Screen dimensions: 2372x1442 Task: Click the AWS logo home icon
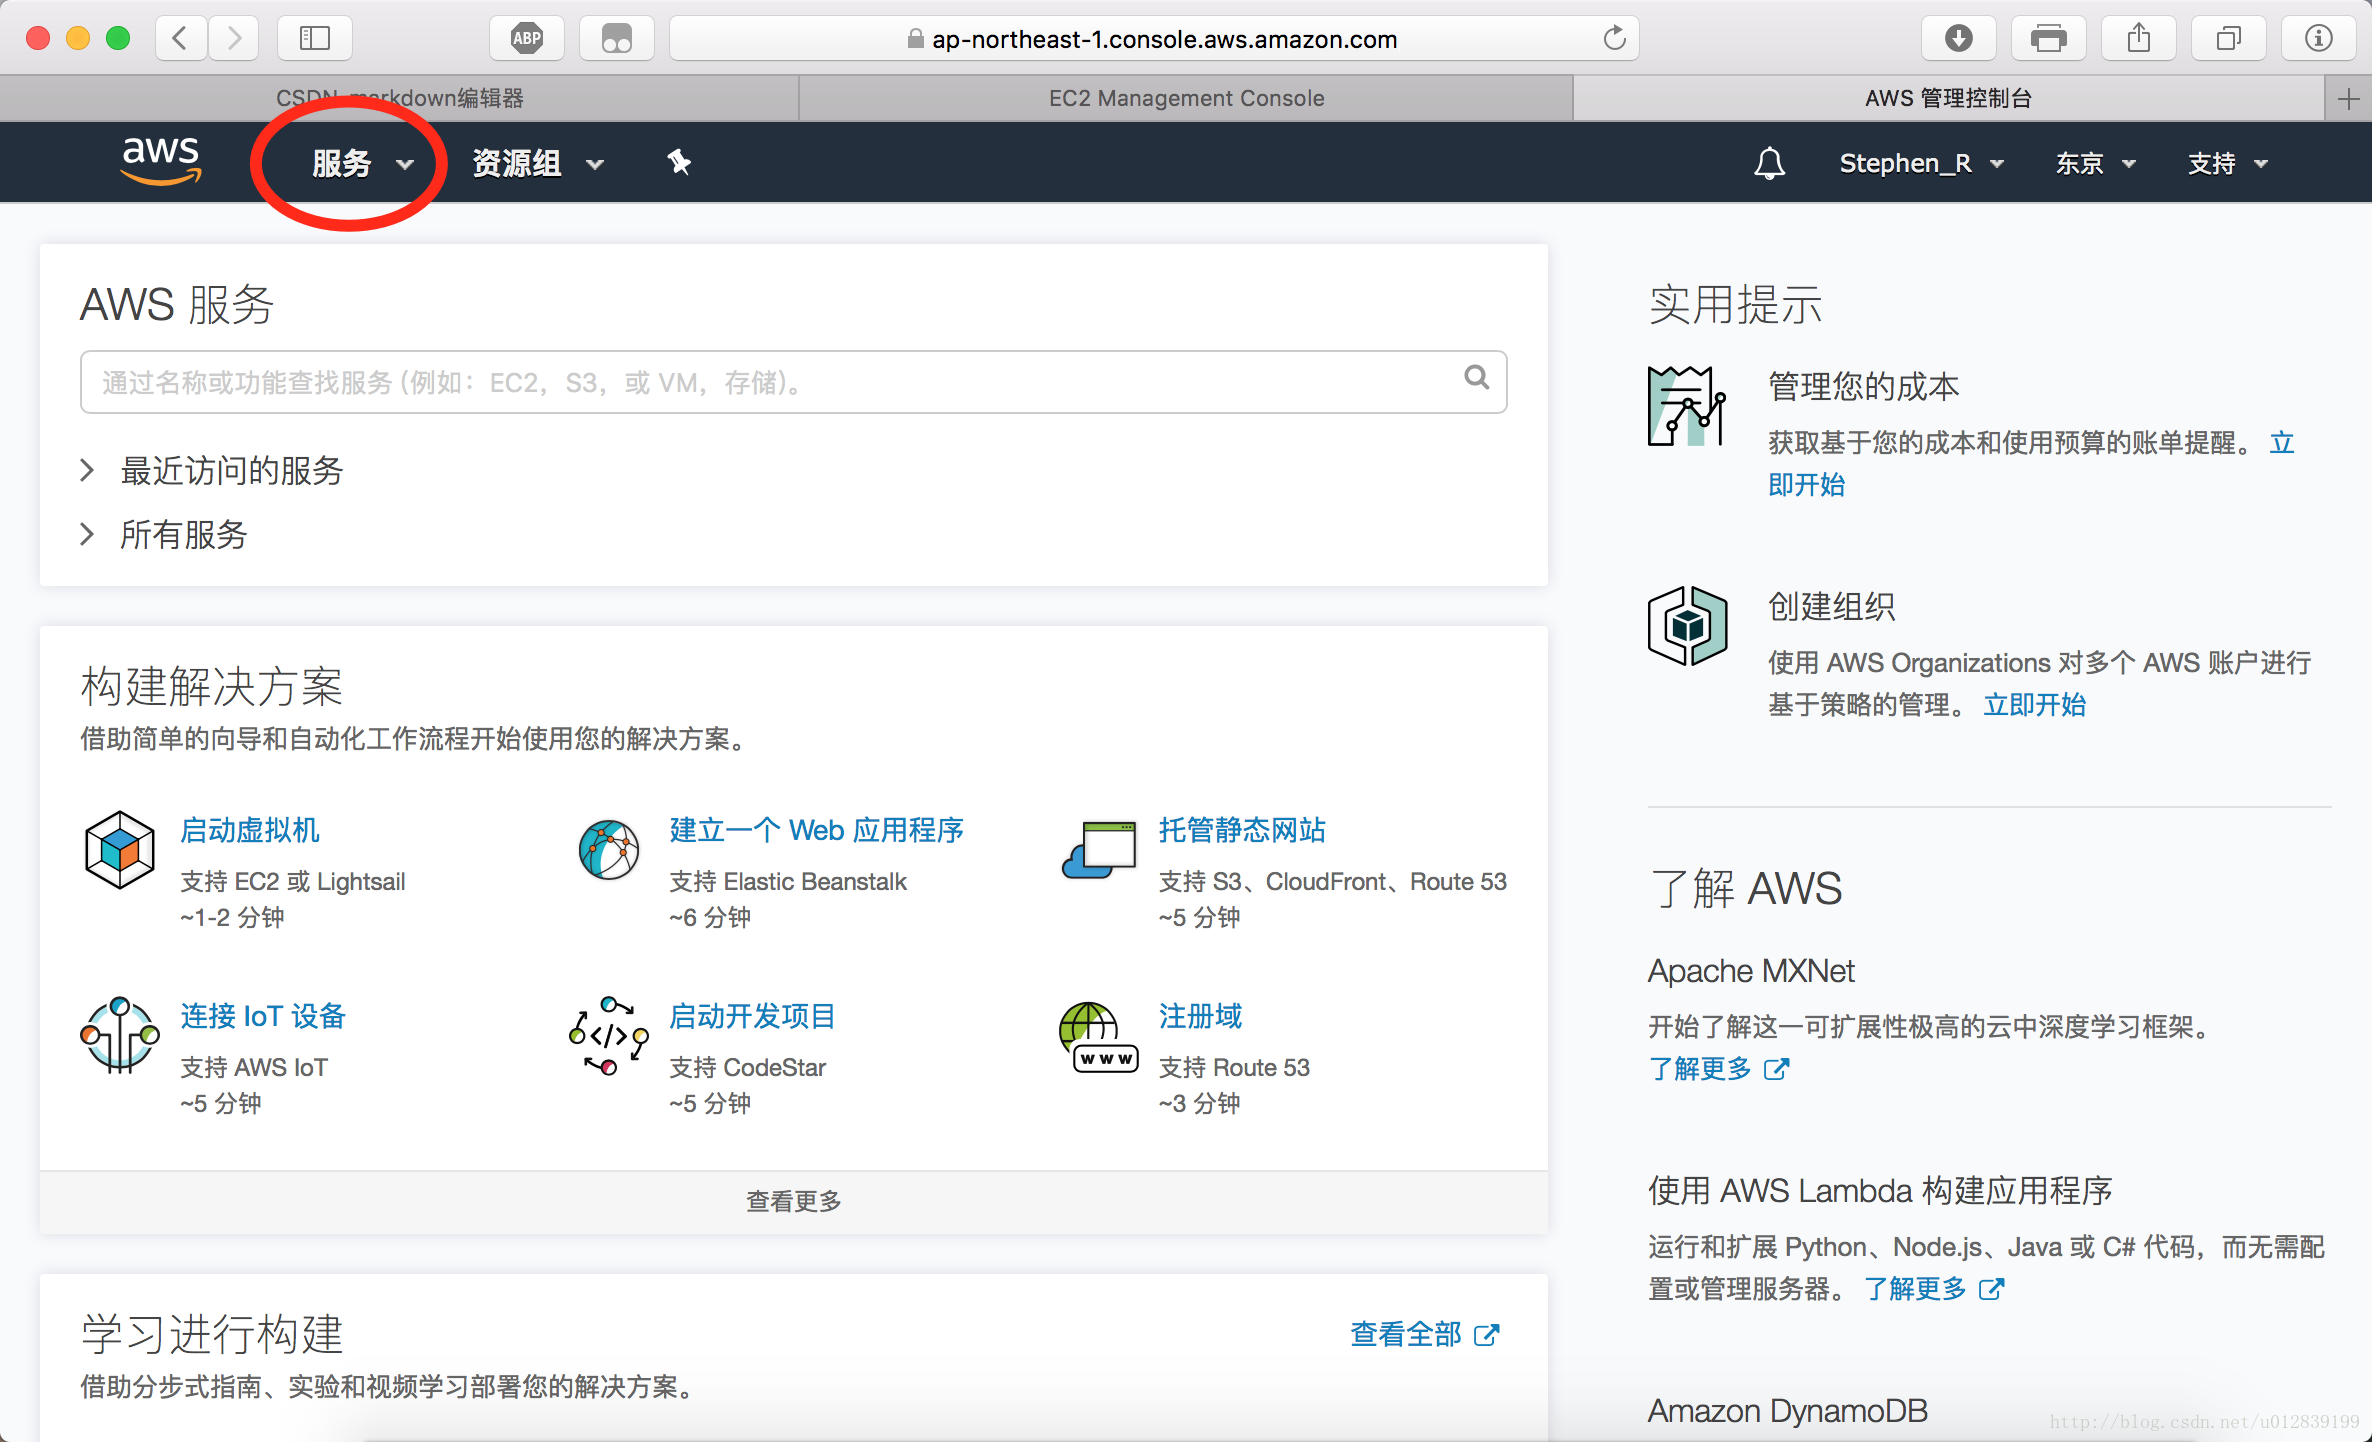pyautogui.click(x=161, y=160)
